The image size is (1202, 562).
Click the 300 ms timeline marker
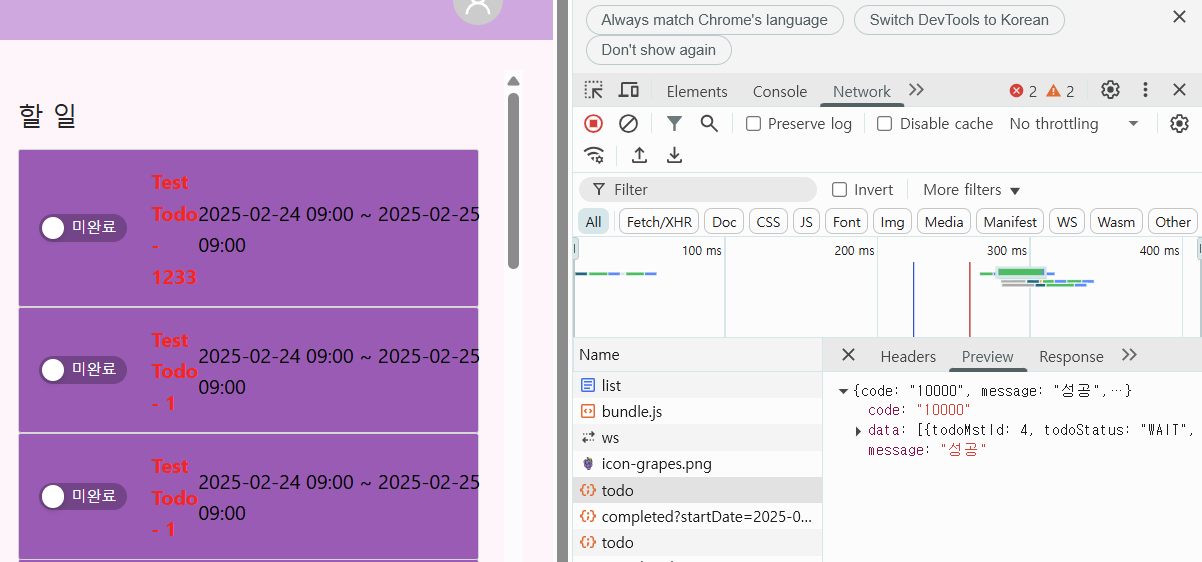[x=1006, y=250]
